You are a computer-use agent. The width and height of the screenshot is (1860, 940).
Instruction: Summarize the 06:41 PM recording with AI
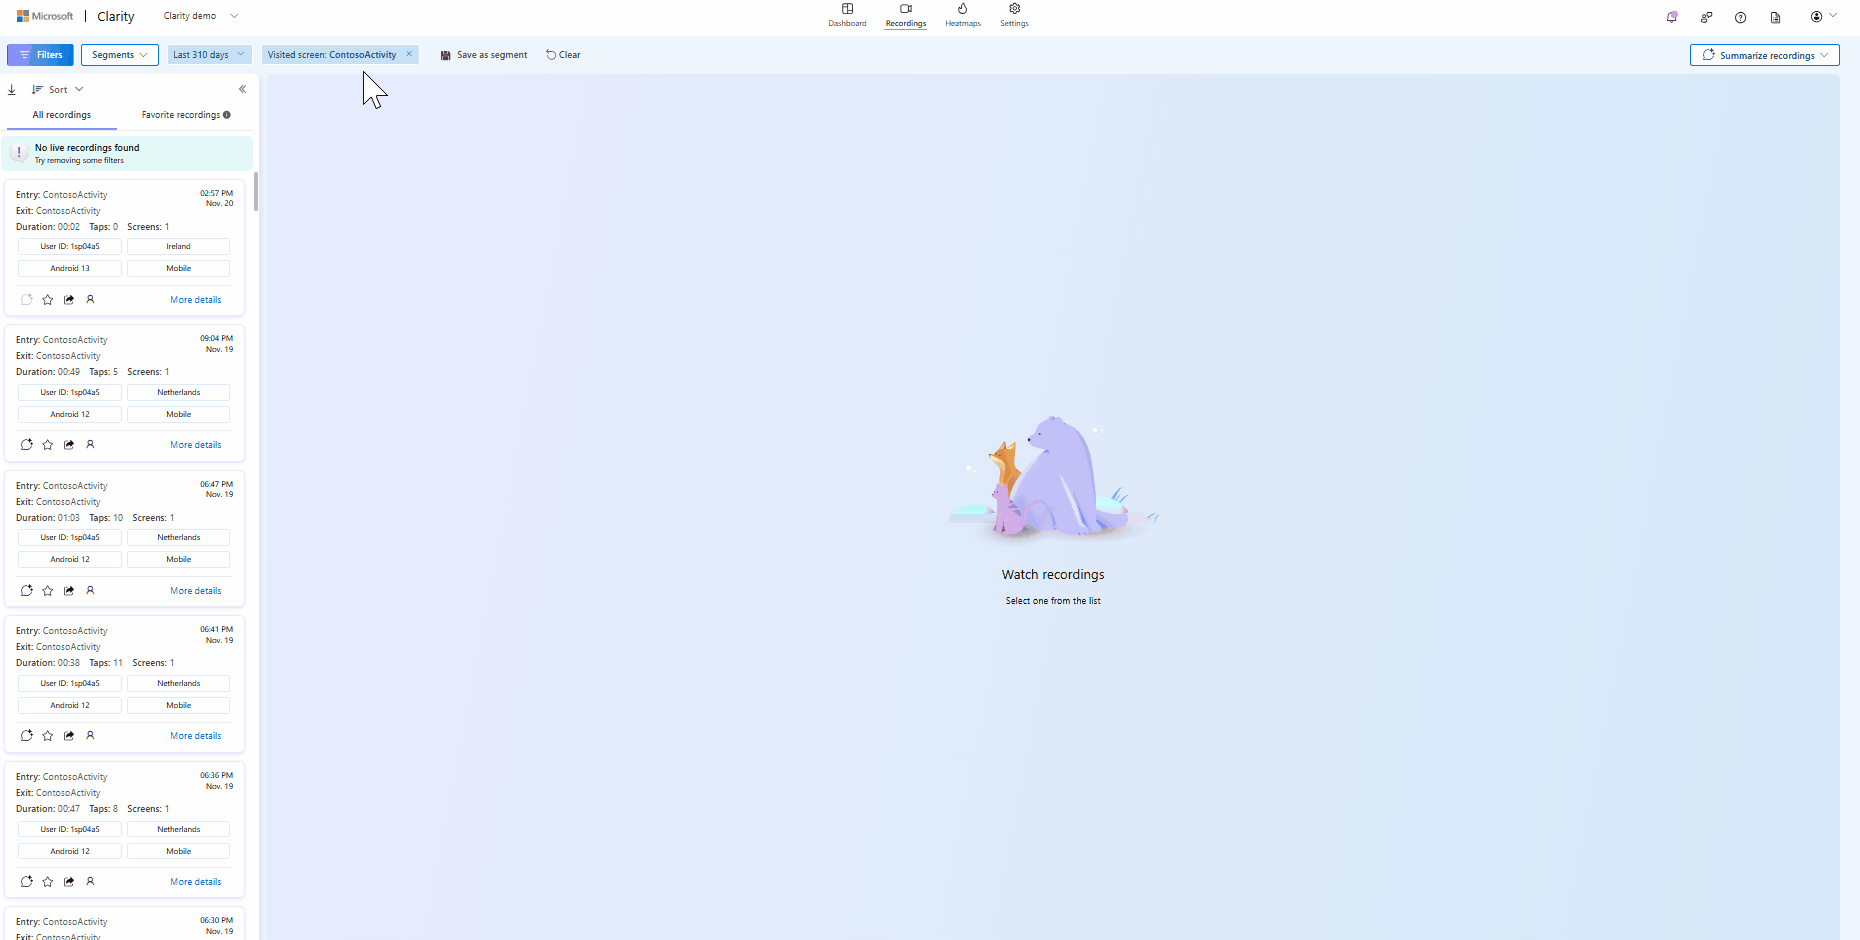pos(27,735)
